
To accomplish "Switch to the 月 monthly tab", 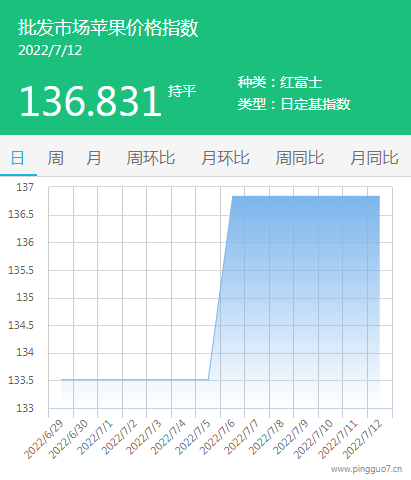I will (x=94, y=158).
